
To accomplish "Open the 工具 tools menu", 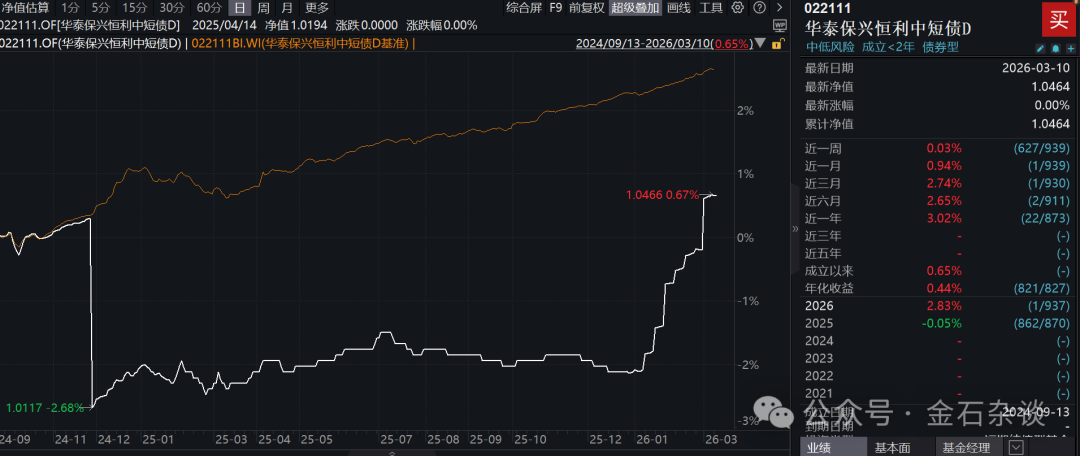I will [711, 8].
